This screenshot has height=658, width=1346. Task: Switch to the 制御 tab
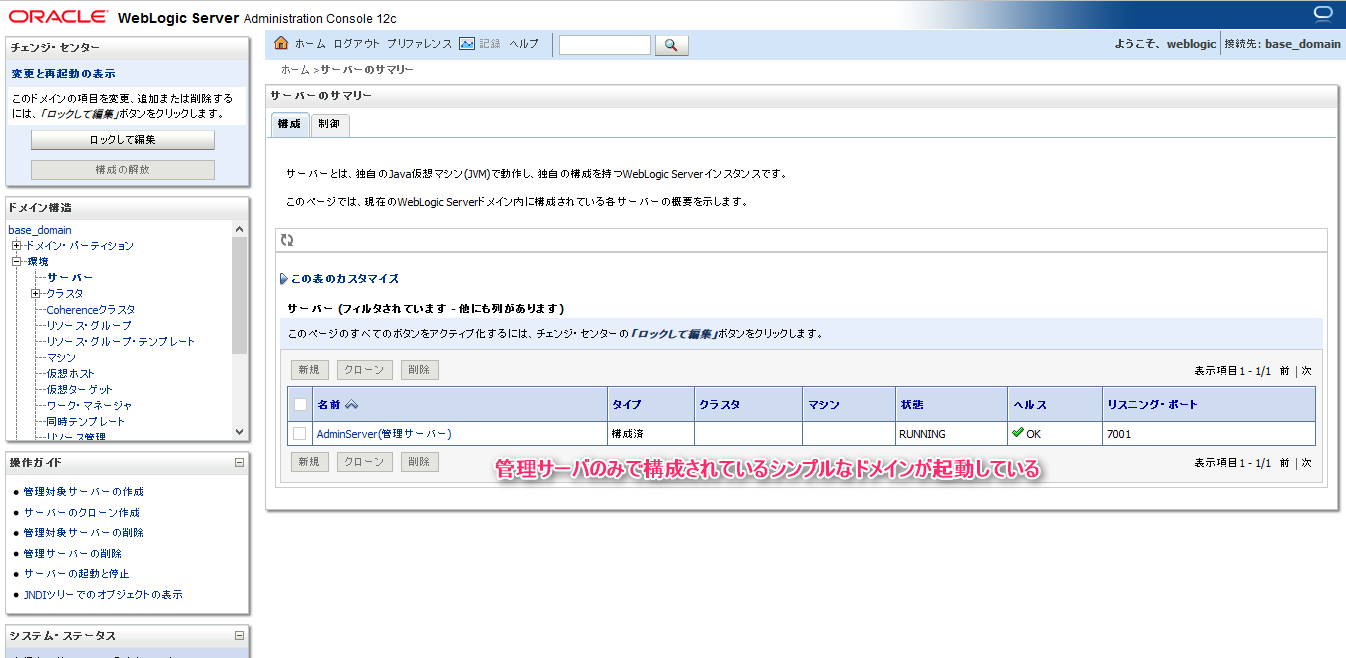[x=329, y=124]
